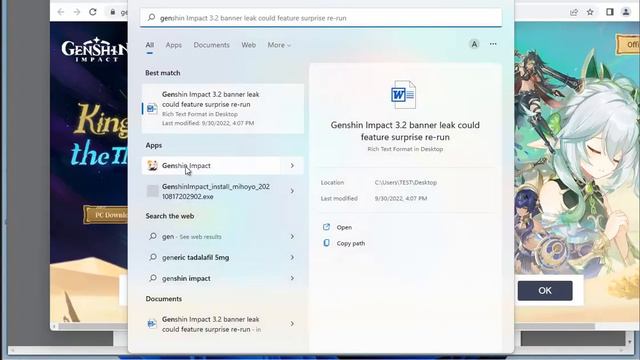This screenshot has width=640, height=360.
Task: Open the best match Genshin Impact 3.2 document
Action: [x=223, y=109]
